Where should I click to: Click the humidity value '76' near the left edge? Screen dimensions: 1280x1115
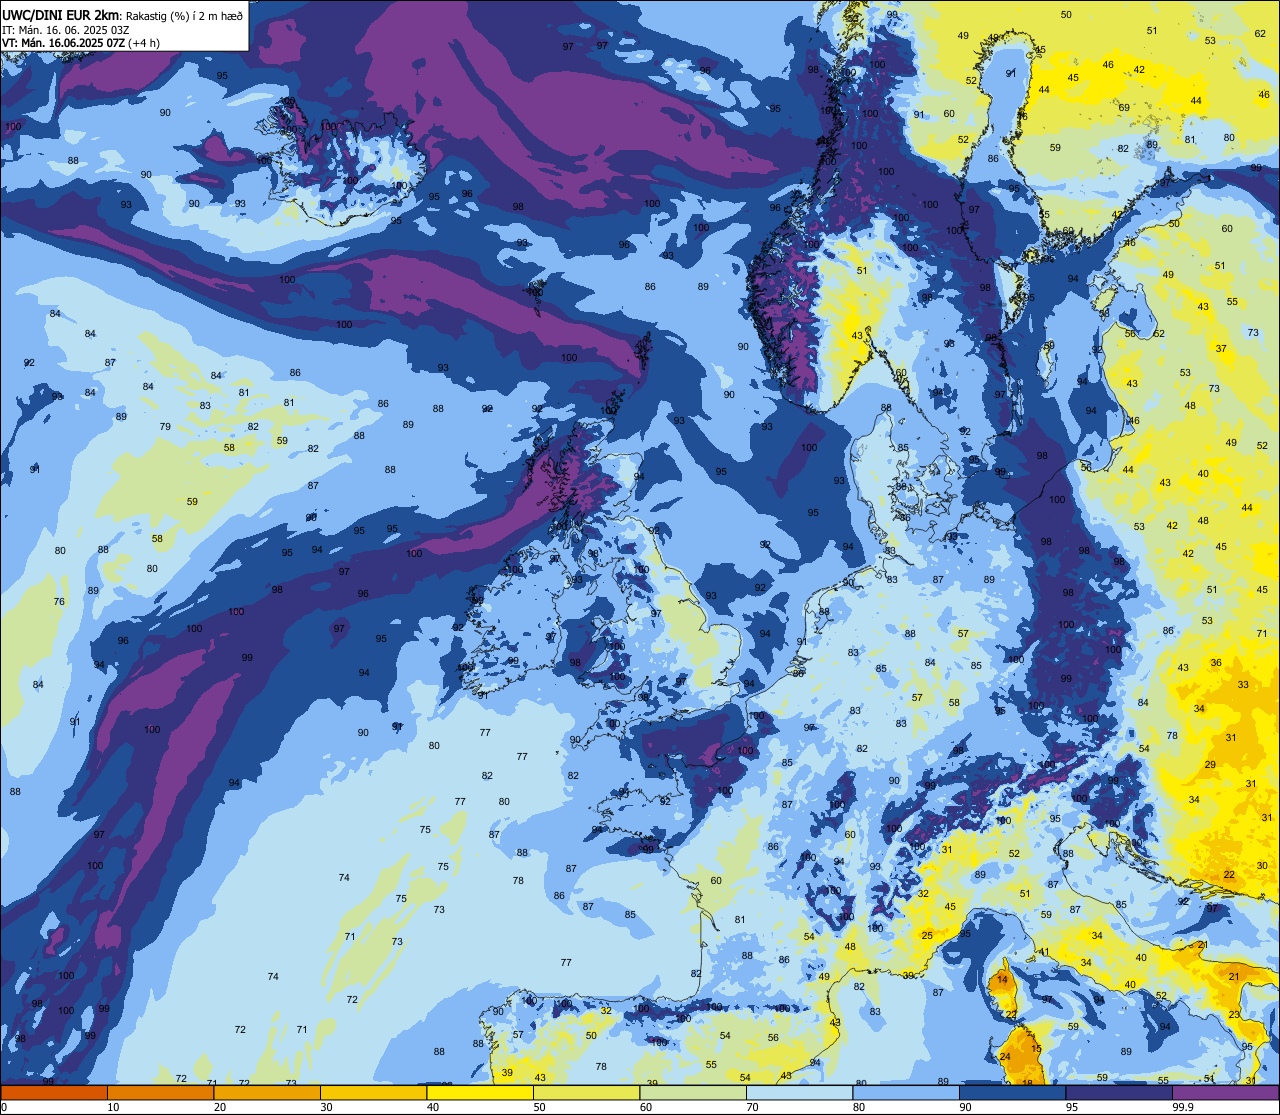tap(59, 602)
